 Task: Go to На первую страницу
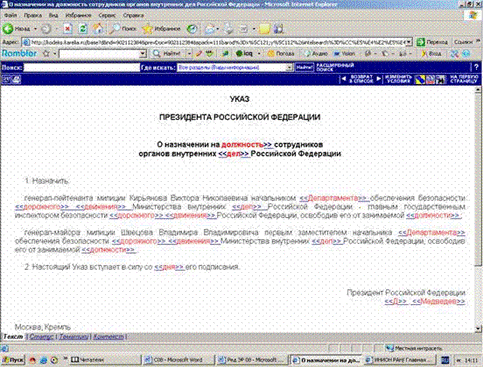coord(464,79)
